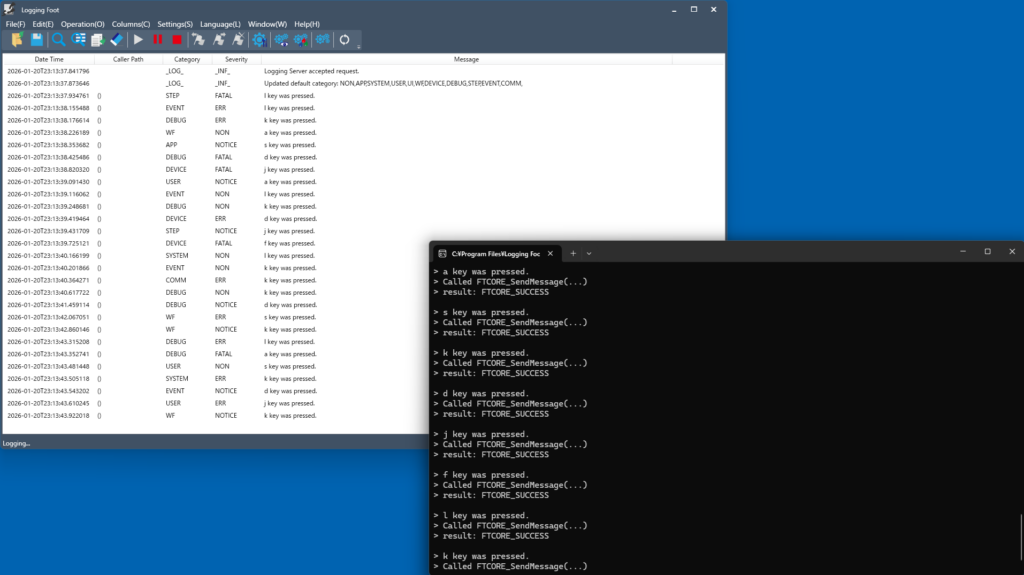This screenshot has width=1024, height=575.
Task: Open the Language(L) menu
Action: (x=220, y=24)
